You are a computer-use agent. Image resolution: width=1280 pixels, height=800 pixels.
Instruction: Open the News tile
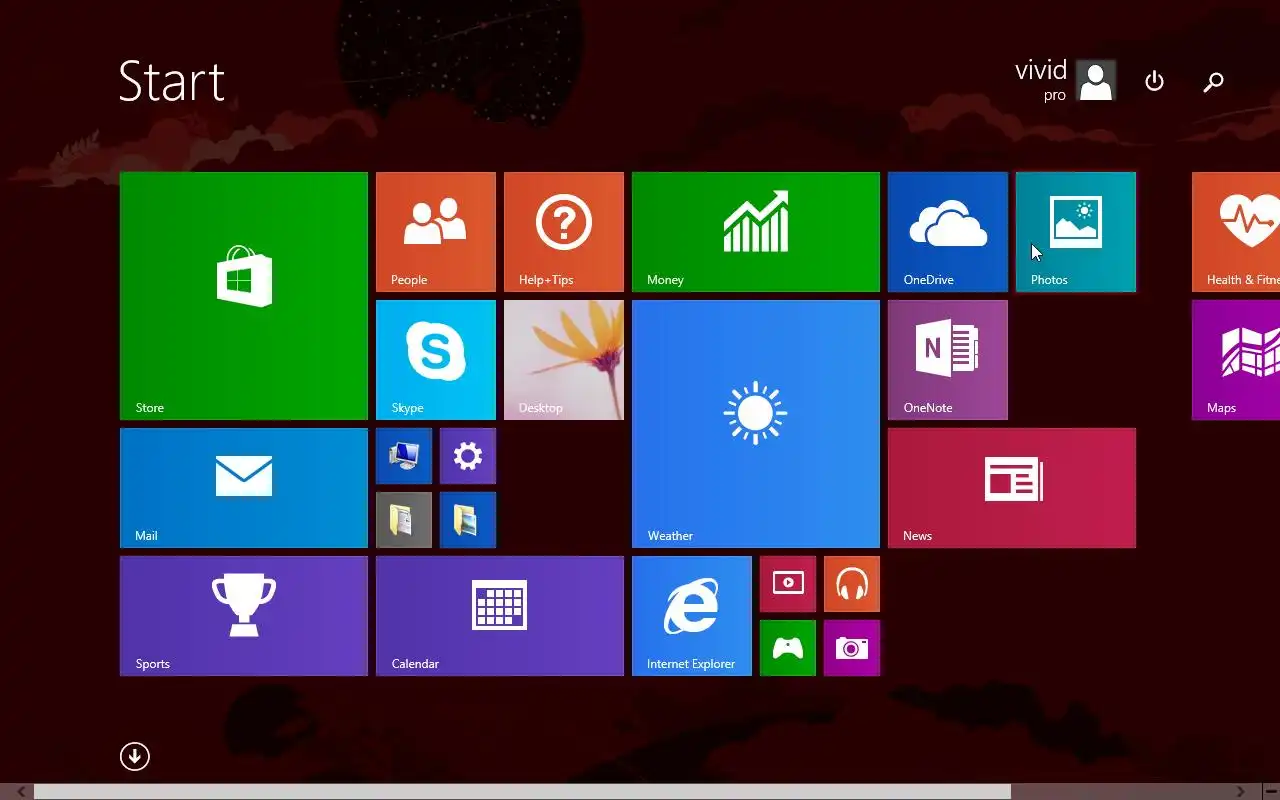1012,488
